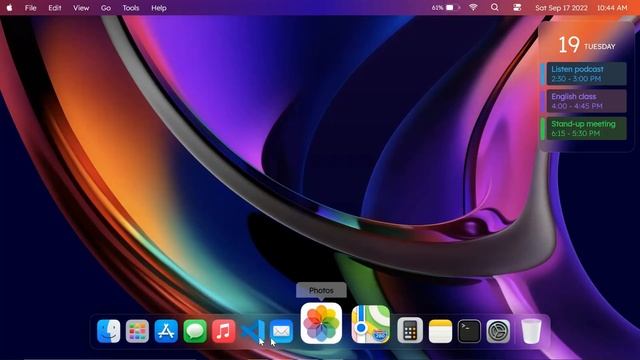Open Messages app in dock
Screen dimensions: 640x360
(195, 331)
